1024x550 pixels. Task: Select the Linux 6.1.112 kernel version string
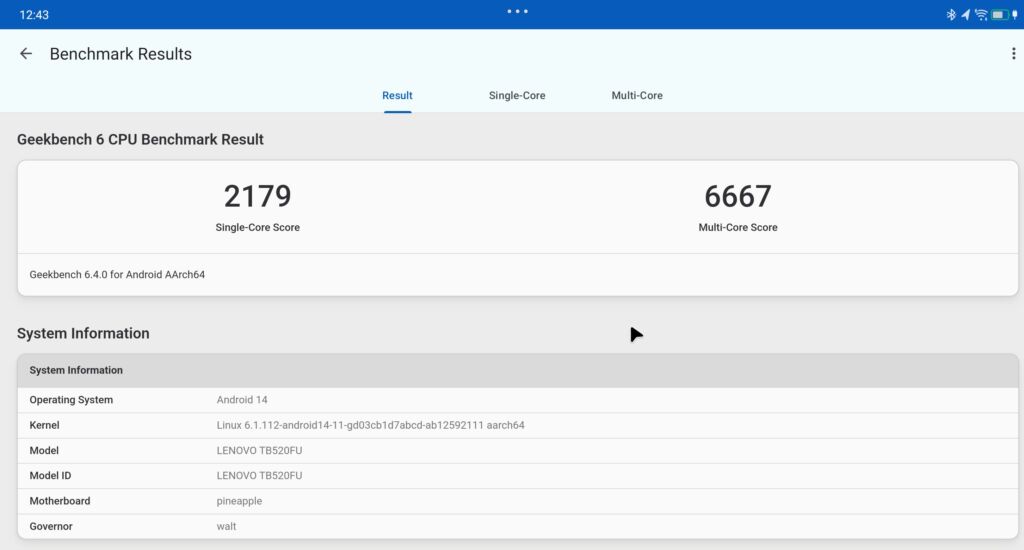coord(370,425)
